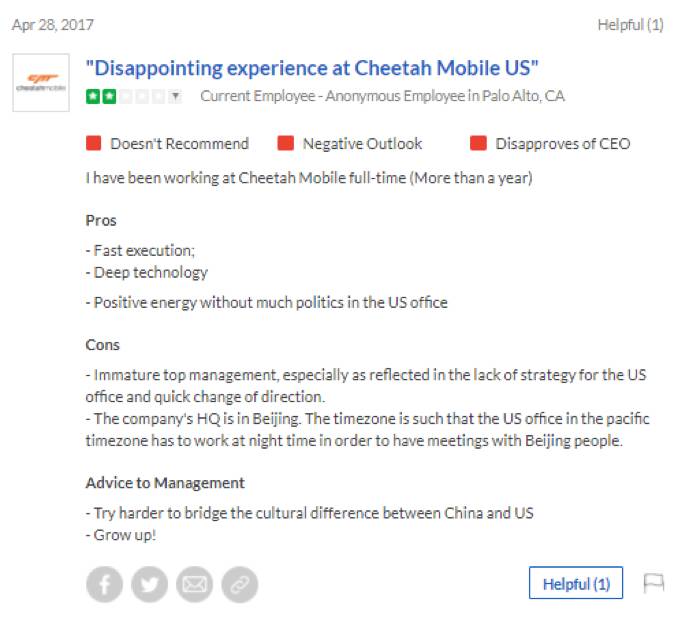This screenshot has width=678, height=617.
Task: Expand the rating details dropdown arrow
Action: coord(176,96)
